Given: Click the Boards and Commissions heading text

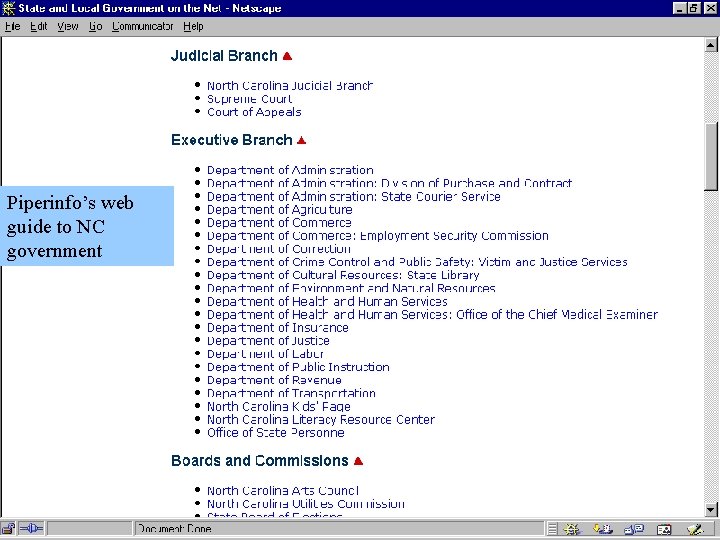Looking at the screenshot, I should [x=259, y=461].
